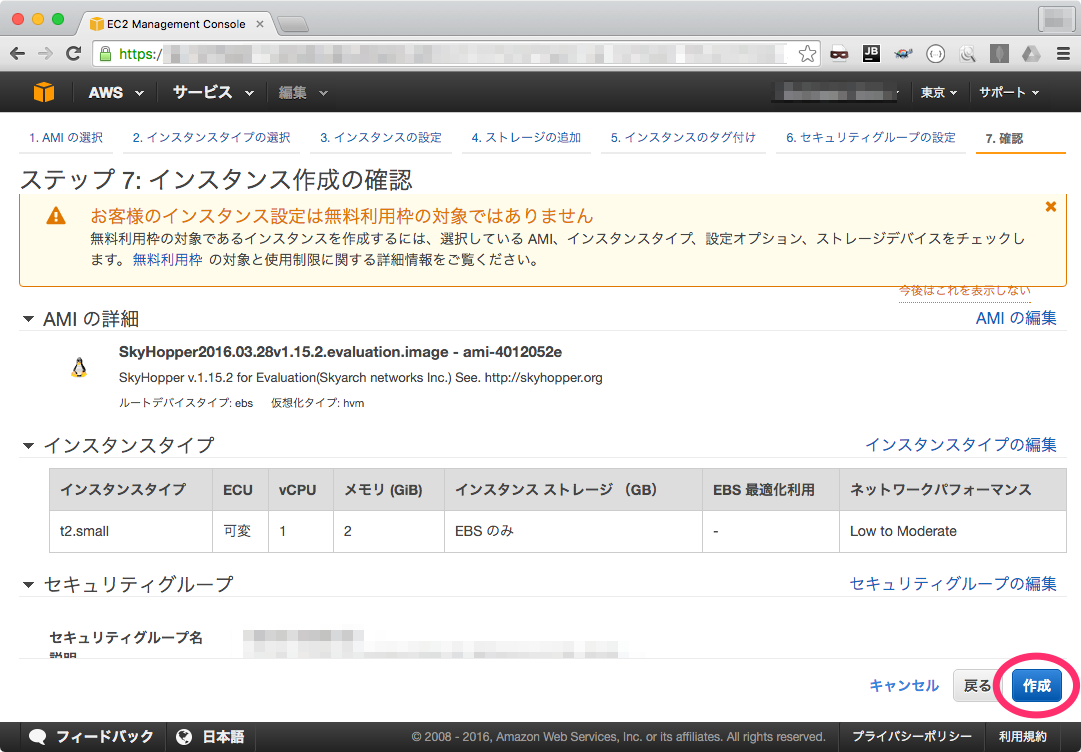Click the feedback speech bubble icon
Image resolution: width=1081 pixels, height=752 pixels.
(37, 737)
